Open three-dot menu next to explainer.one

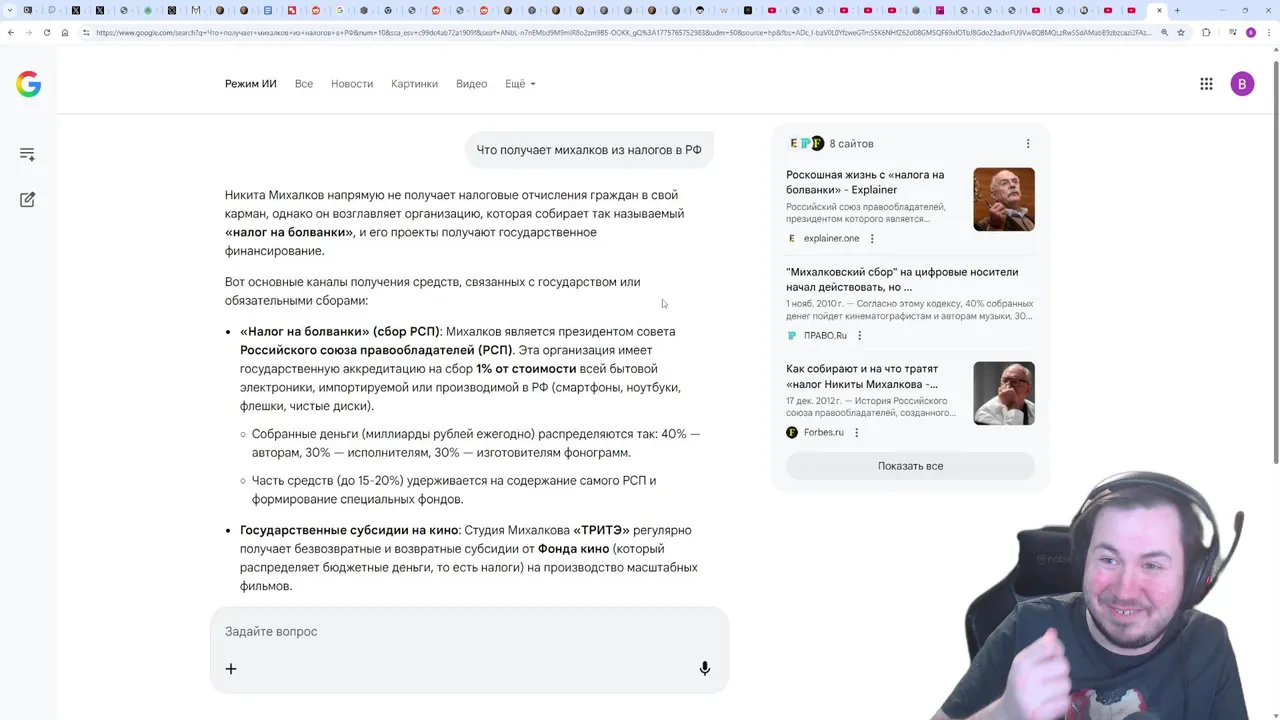pos(872,239)
